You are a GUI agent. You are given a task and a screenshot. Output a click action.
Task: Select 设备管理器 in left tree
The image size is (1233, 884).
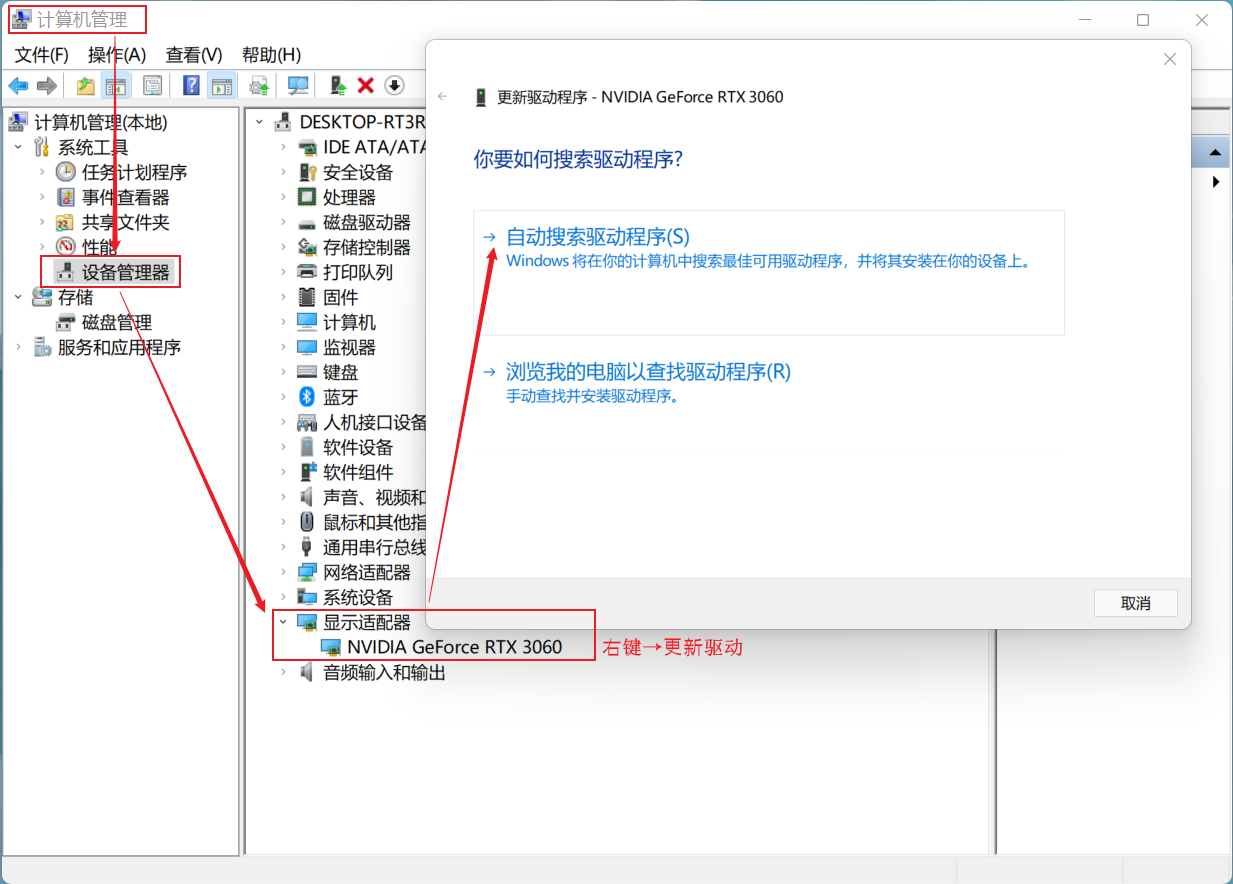pos(126,272)
